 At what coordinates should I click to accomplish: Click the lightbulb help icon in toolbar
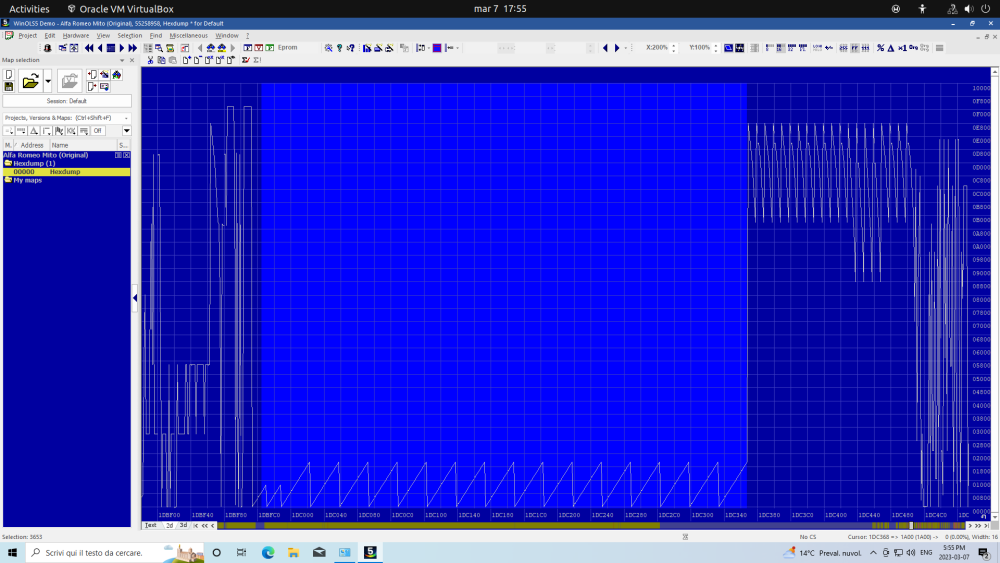[x=339, y=48]
